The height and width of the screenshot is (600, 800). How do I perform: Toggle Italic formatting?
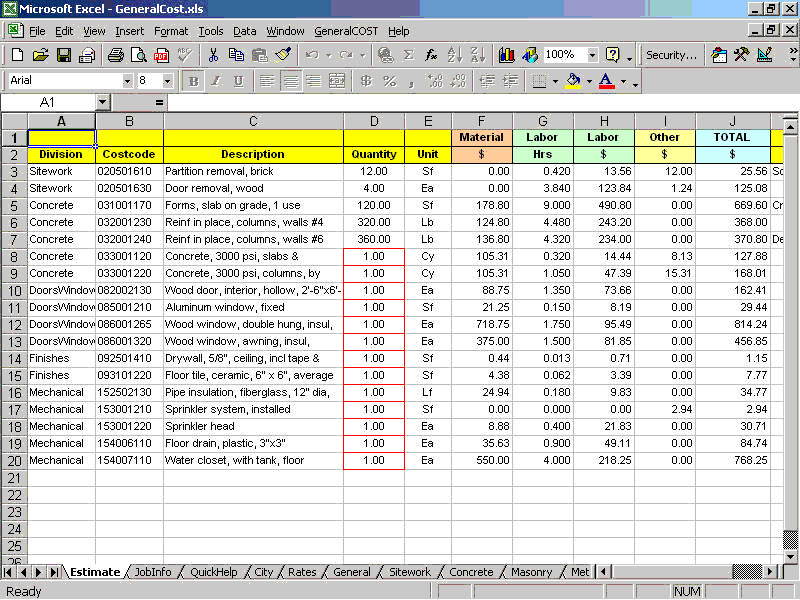[x=215, y=81]
